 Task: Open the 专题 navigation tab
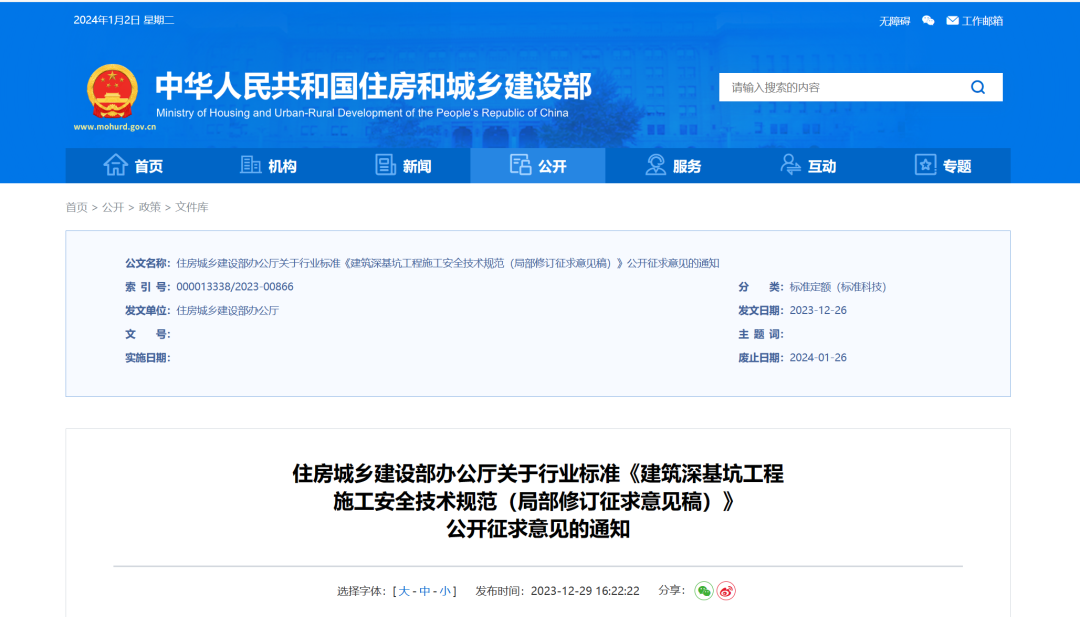(943, 166)
